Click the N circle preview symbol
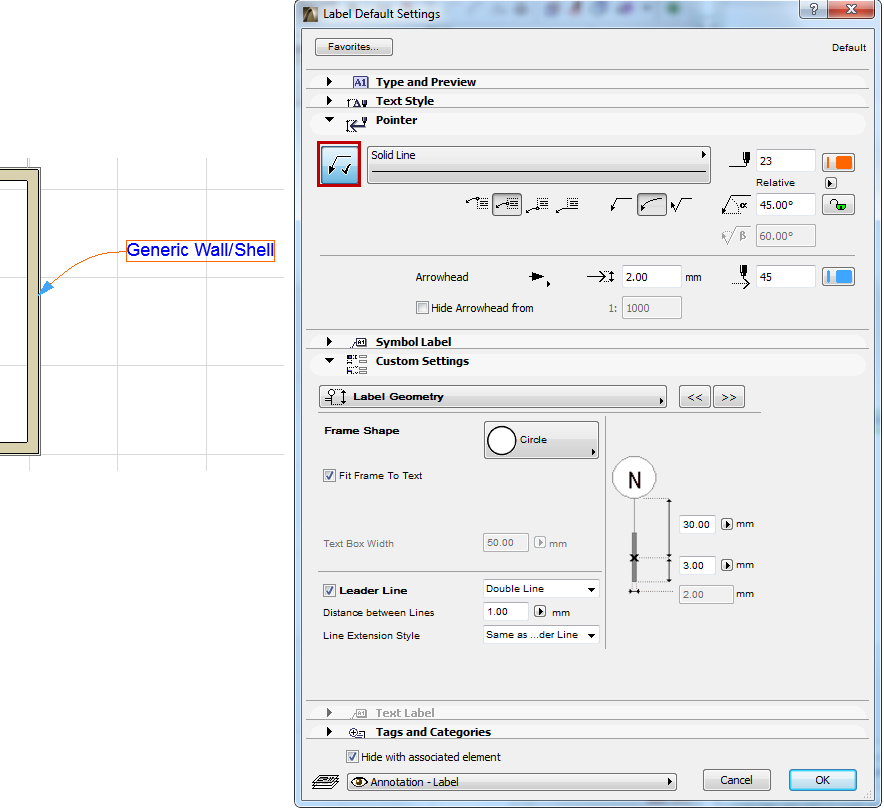 click(x=634, y=478)
